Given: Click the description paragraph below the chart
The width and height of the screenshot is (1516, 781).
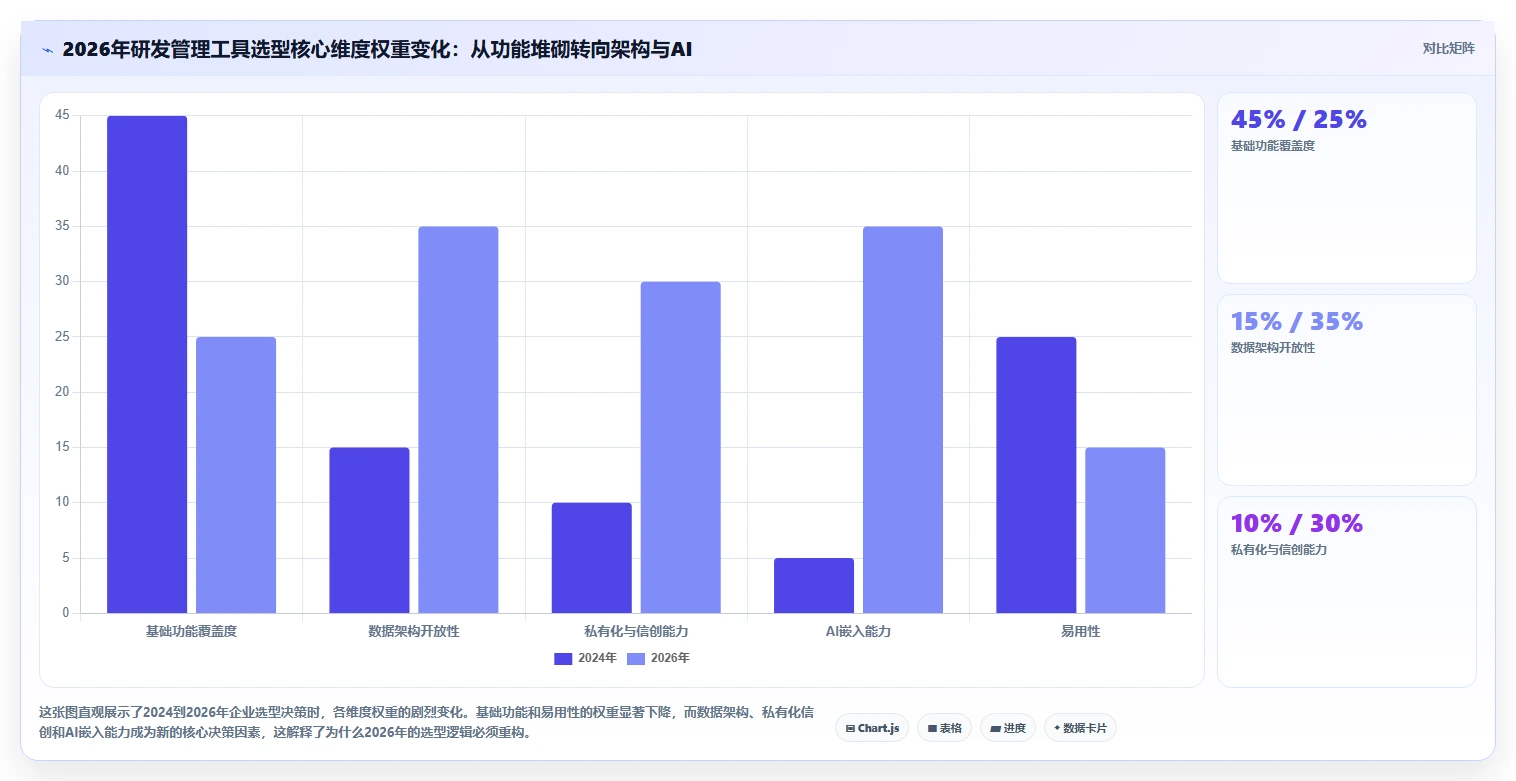Looking at the screenshot, I should pos(426,722).
